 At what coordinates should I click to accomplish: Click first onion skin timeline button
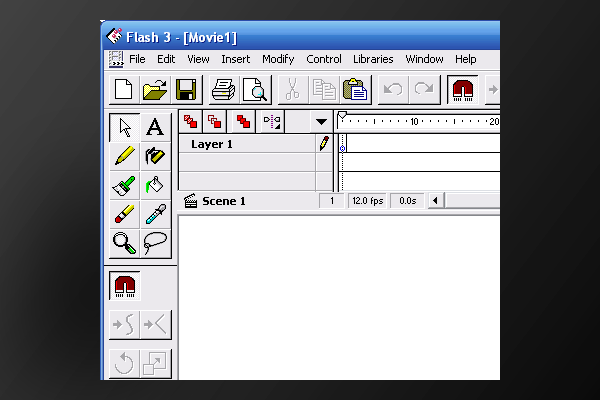tap(191, 122)
